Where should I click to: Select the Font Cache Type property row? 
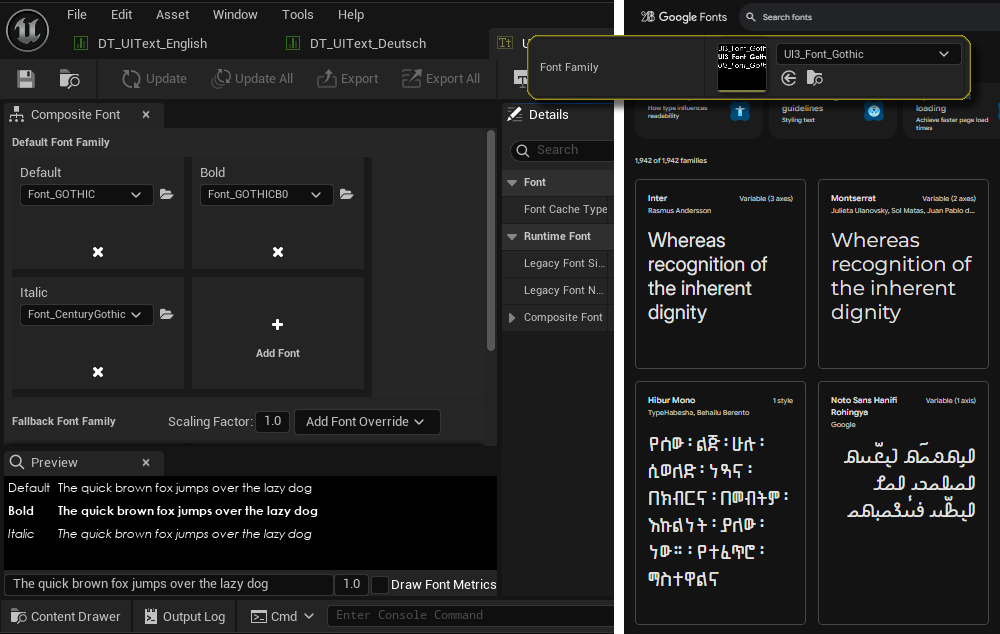pyautogui.click(x=558, y=209)
